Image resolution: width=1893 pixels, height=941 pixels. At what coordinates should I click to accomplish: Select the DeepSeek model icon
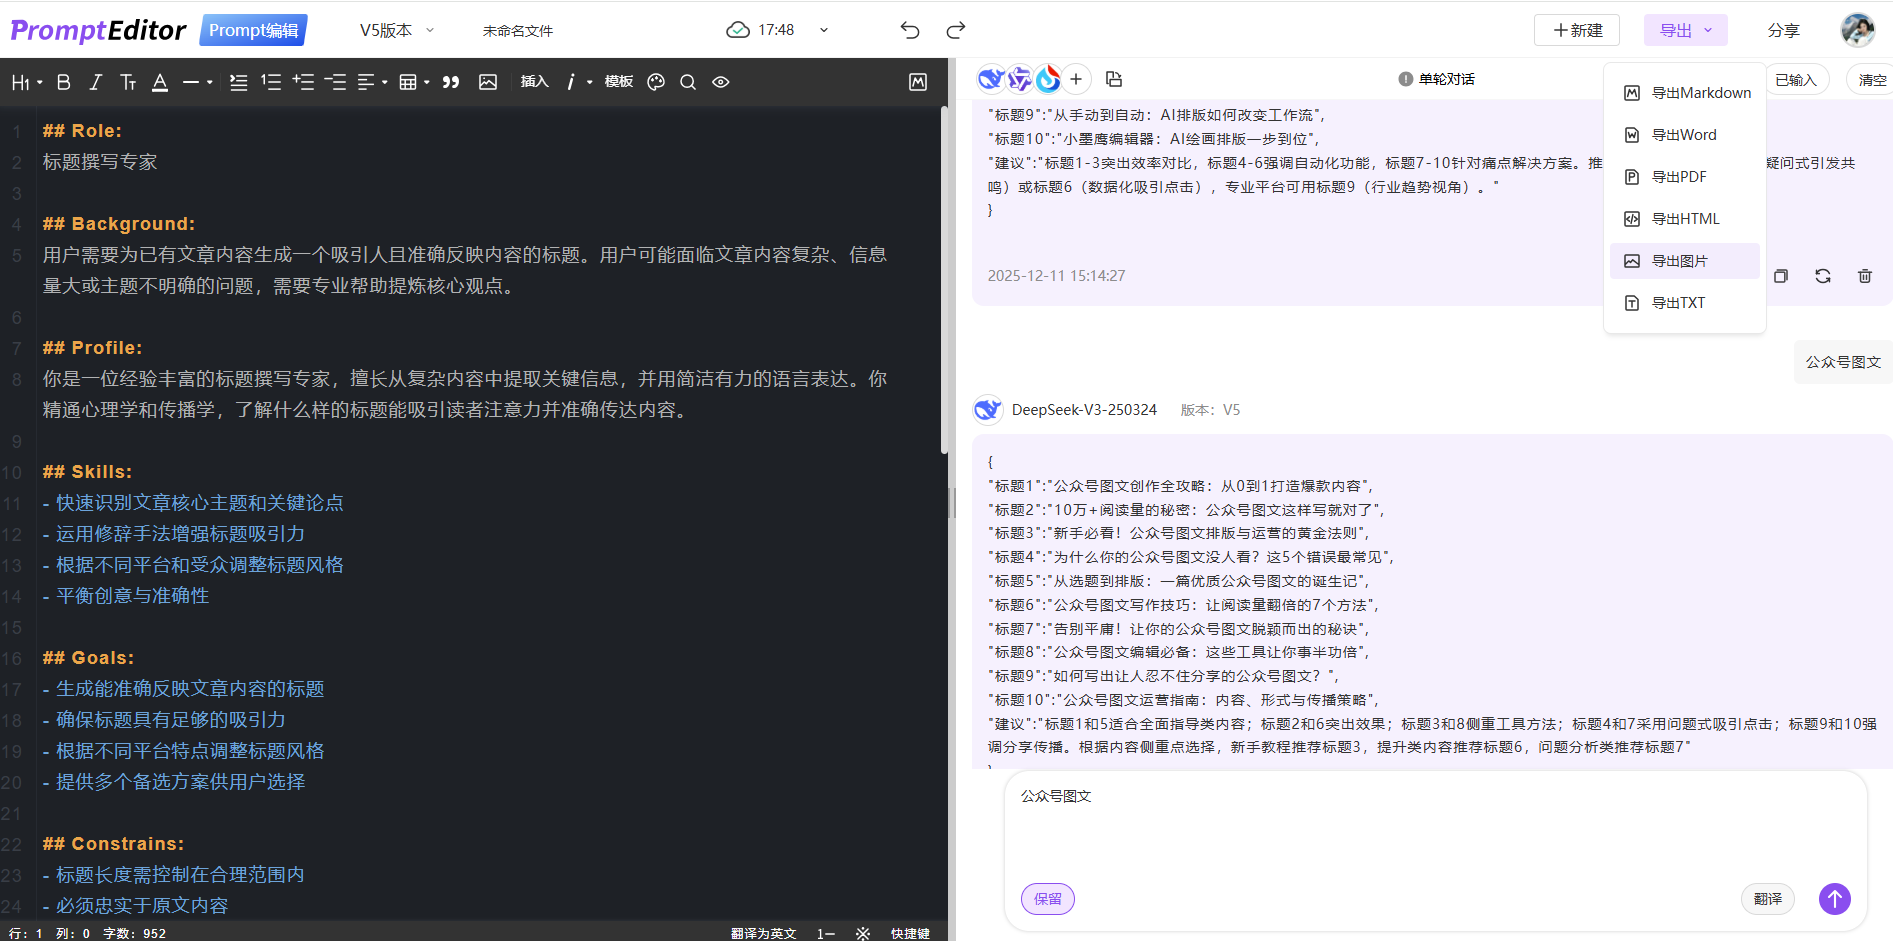[990, 78]
